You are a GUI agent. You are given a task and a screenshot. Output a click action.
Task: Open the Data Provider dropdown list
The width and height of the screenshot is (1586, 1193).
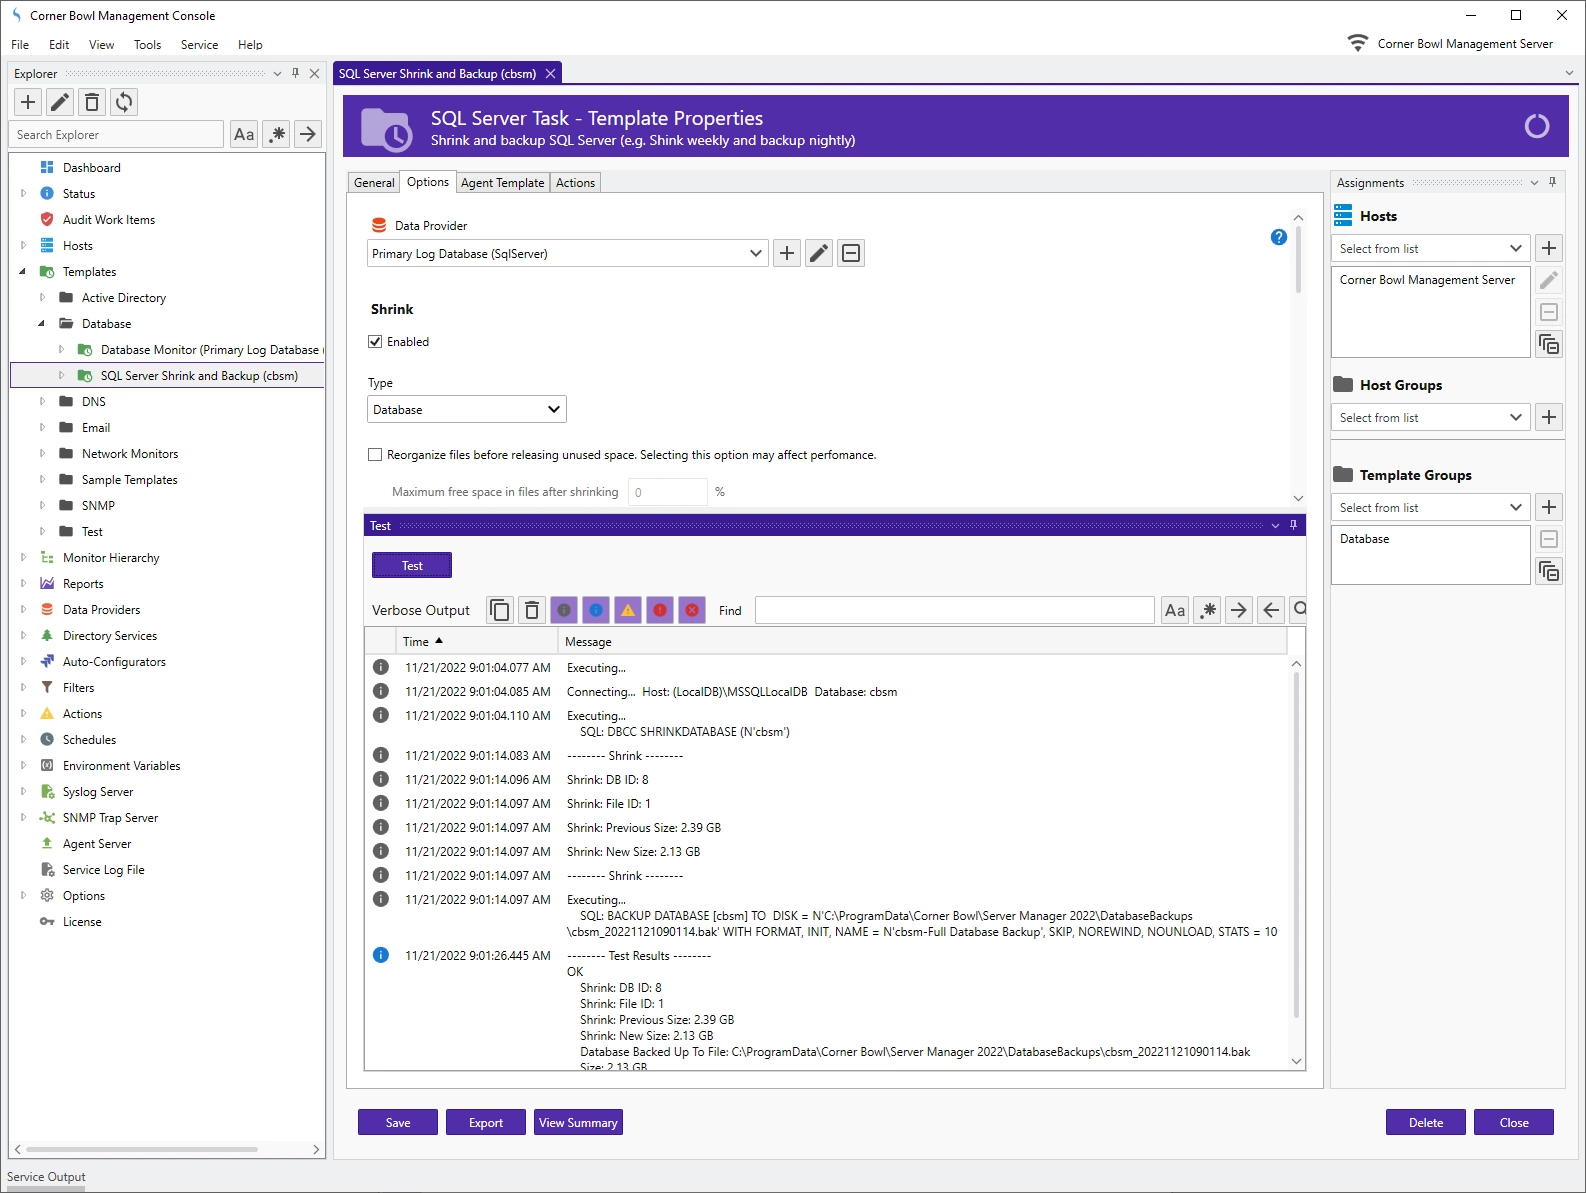[x=566, y=254]
